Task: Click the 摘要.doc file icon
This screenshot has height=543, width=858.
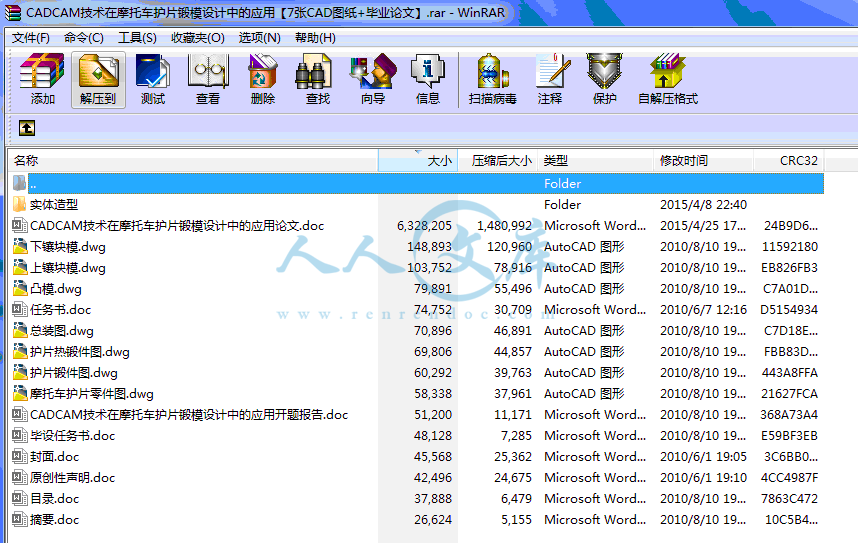Action: point(20,519)
